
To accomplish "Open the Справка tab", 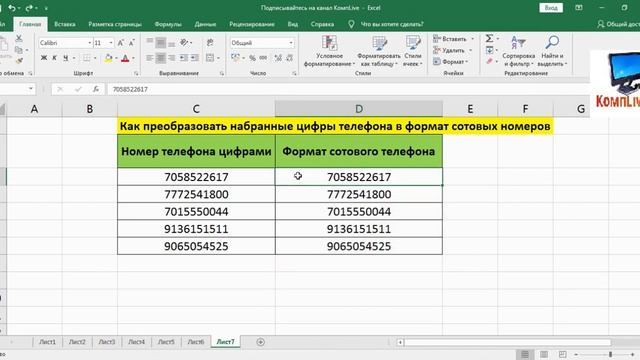I will pyautogui.click(x=322, y=24).
